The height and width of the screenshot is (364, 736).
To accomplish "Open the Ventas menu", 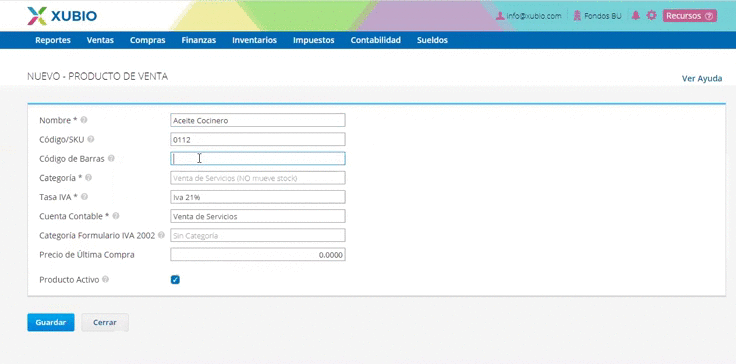I will 100,40.
